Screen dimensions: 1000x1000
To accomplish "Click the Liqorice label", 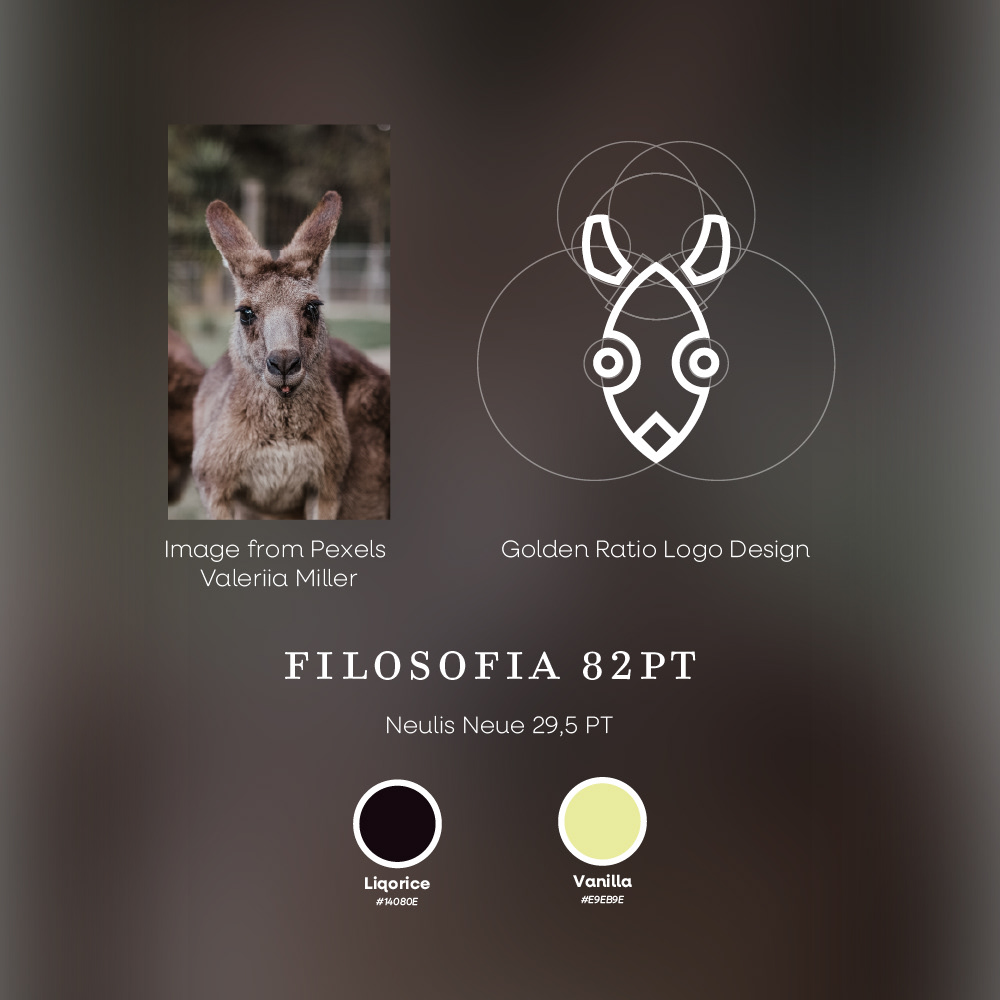I will [397, 883].
